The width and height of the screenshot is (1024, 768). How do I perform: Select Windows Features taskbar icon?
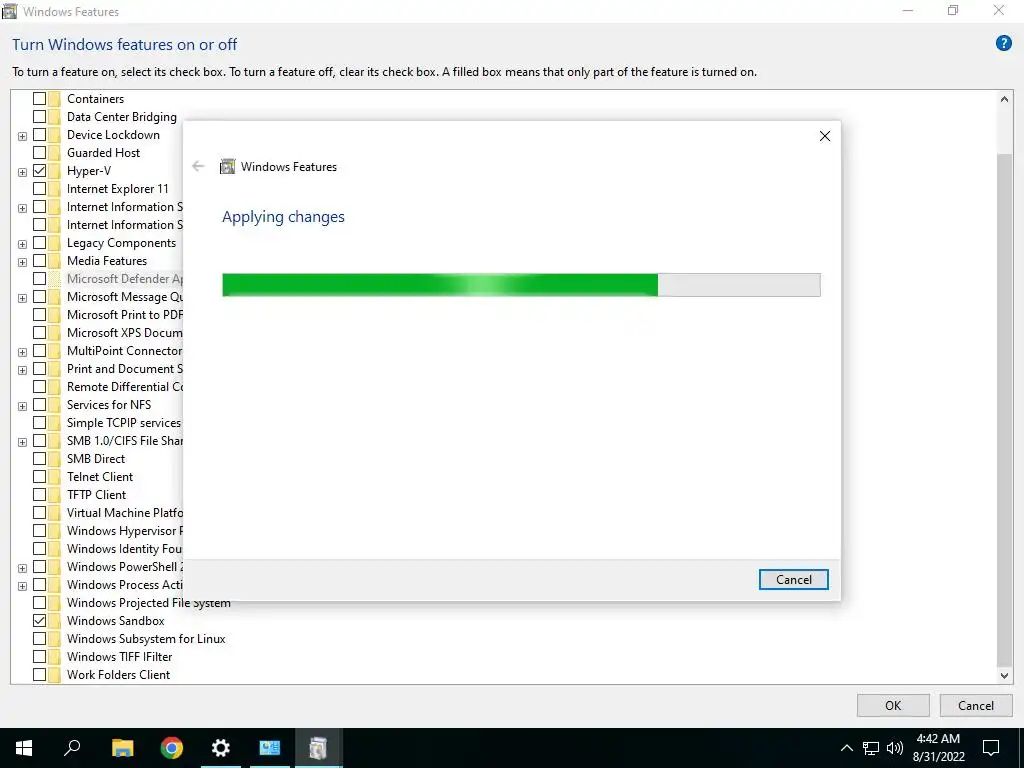coord(319,748)
